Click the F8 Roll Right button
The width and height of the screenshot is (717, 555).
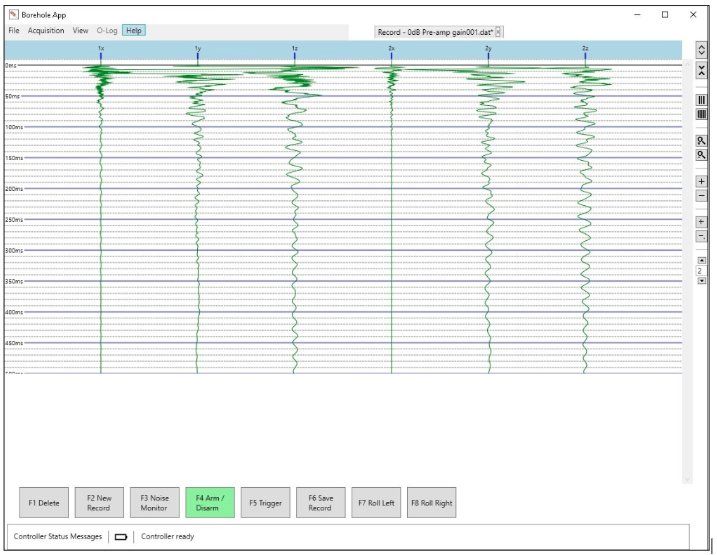click(432, 503)
